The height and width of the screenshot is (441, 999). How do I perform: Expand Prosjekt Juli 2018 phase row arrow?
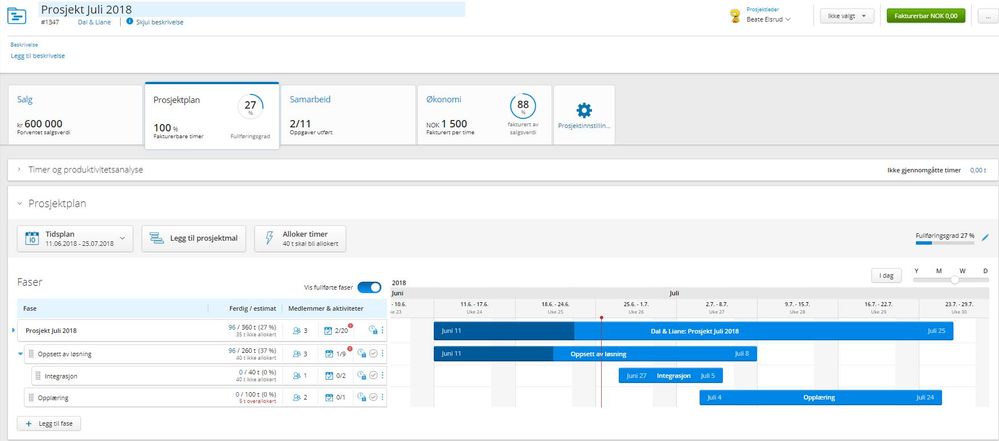pyautogui.click(x=14, y=330)
